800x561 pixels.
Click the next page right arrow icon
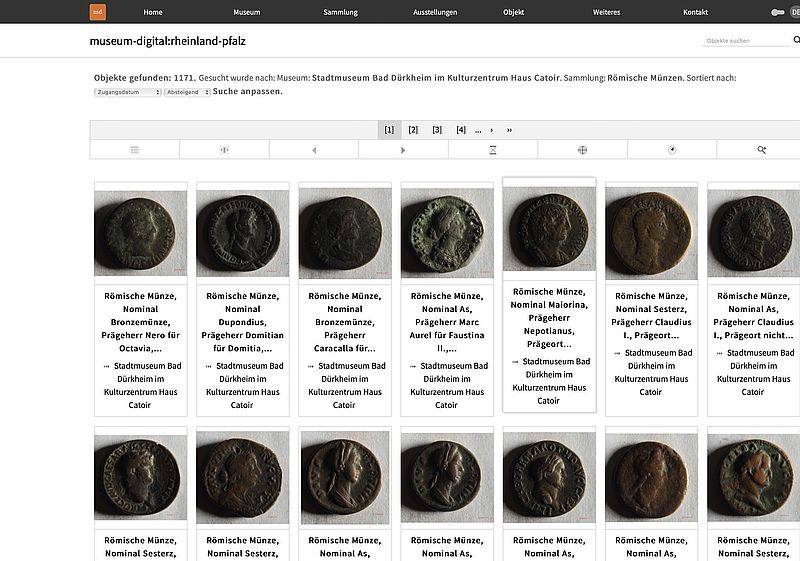403,150
